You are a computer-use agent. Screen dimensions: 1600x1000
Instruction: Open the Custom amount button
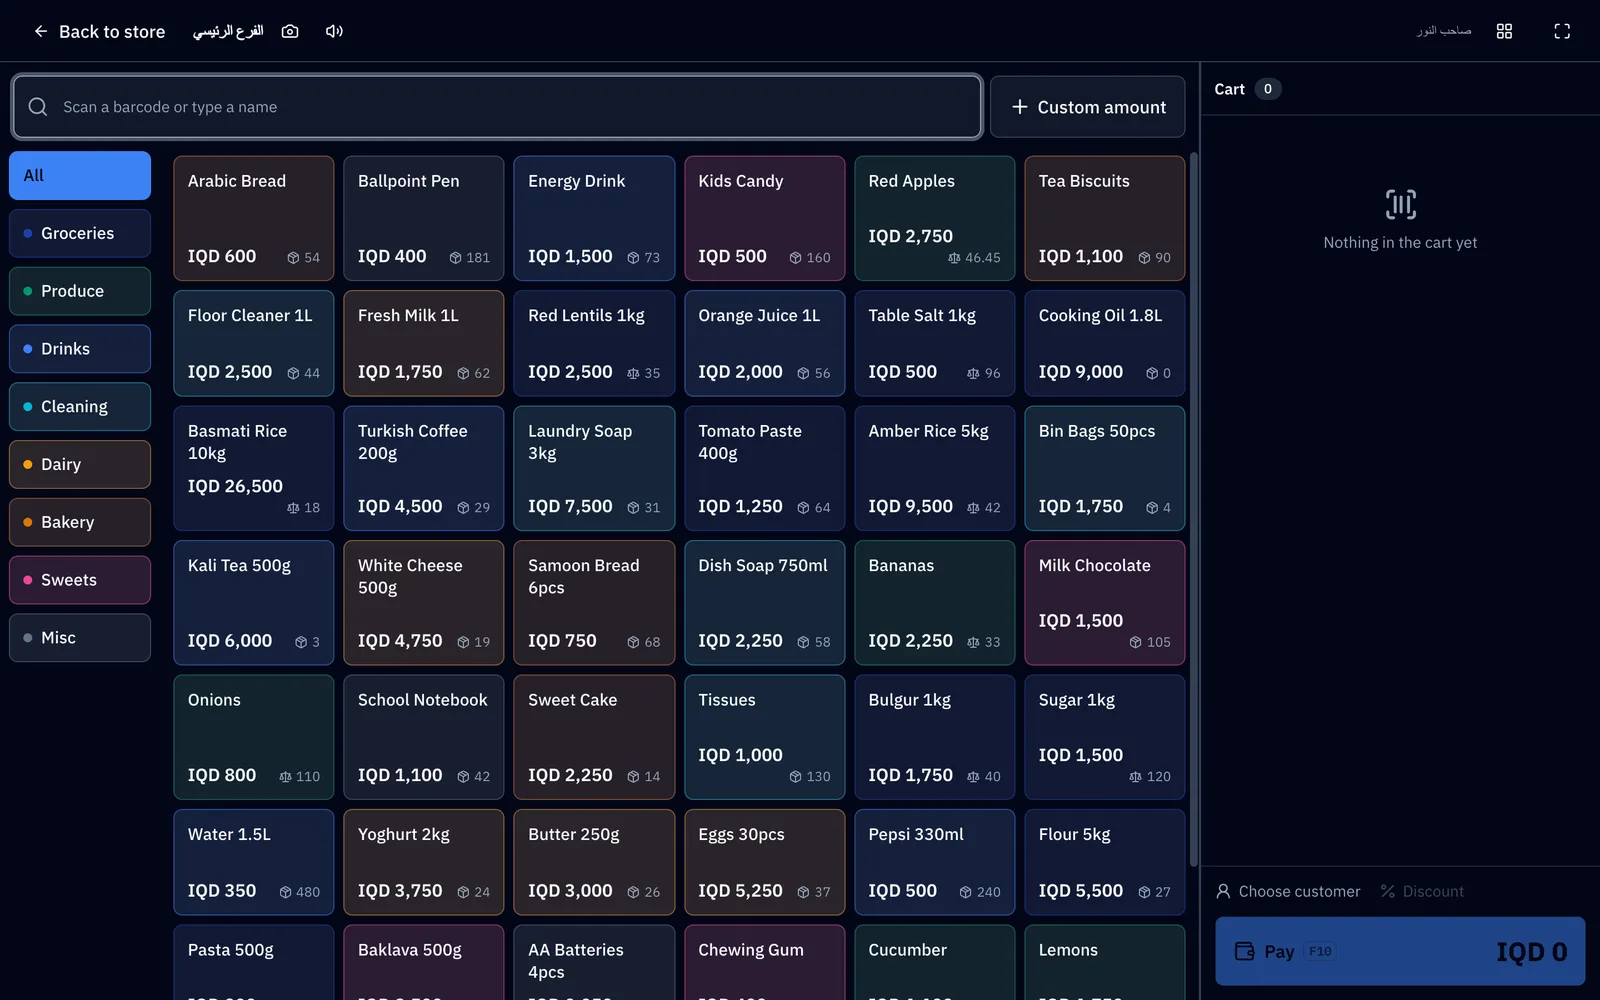[x=1087, y=107]
